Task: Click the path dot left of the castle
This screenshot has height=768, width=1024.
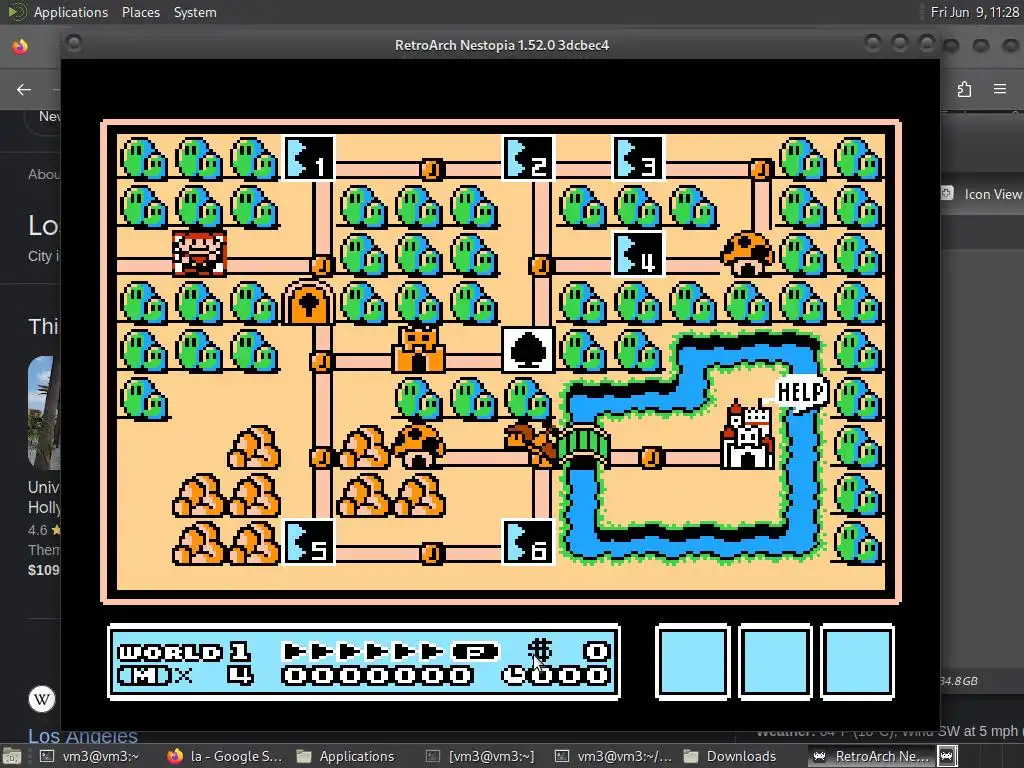Action: pos(651,457)
